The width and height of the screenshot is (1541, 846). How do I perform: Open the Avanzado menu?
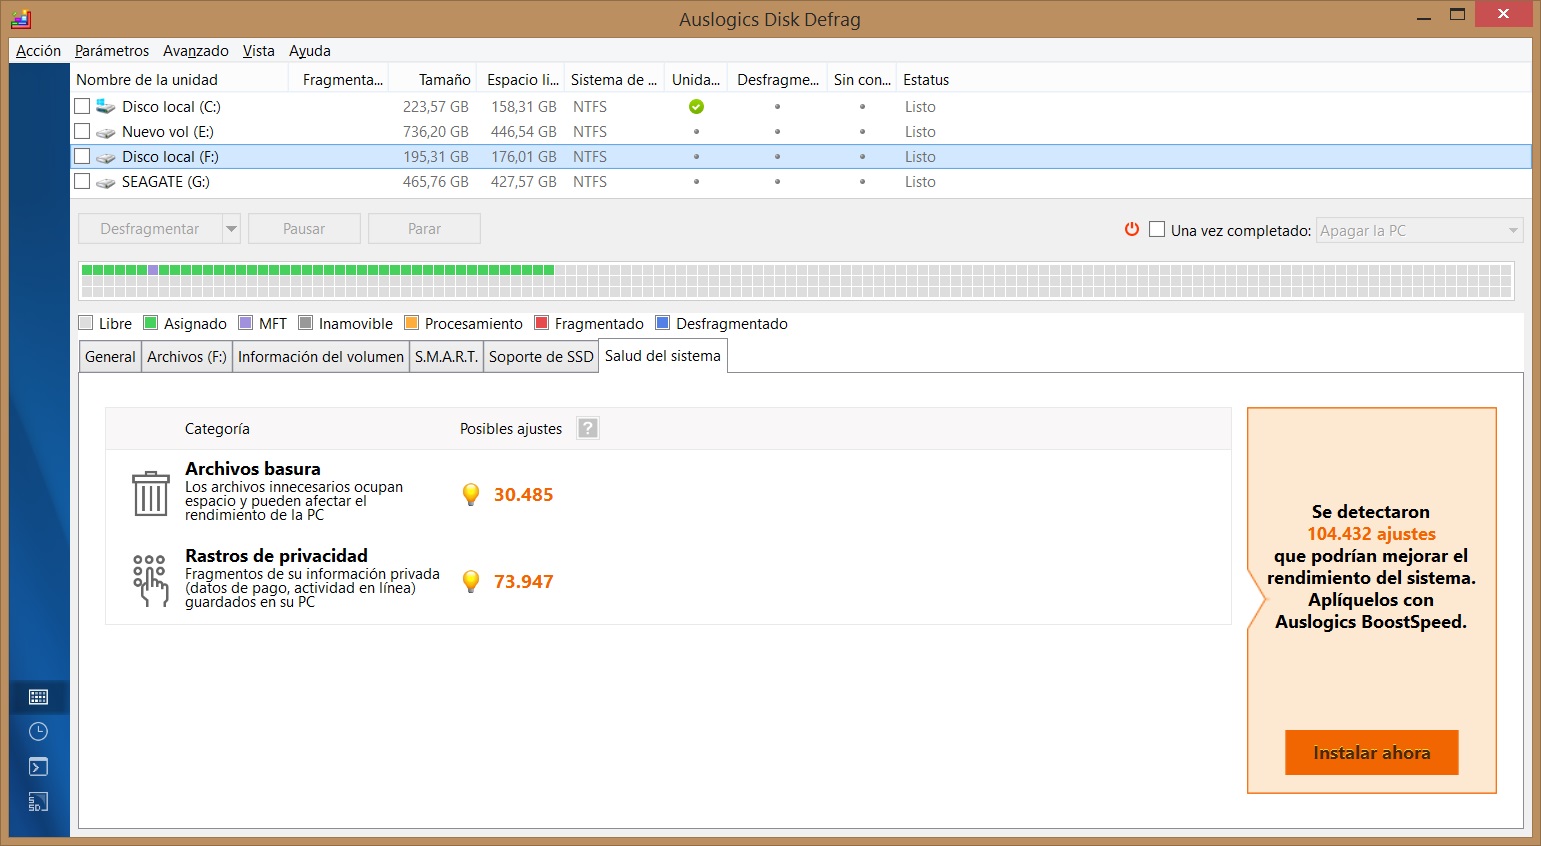pos(196,51)
